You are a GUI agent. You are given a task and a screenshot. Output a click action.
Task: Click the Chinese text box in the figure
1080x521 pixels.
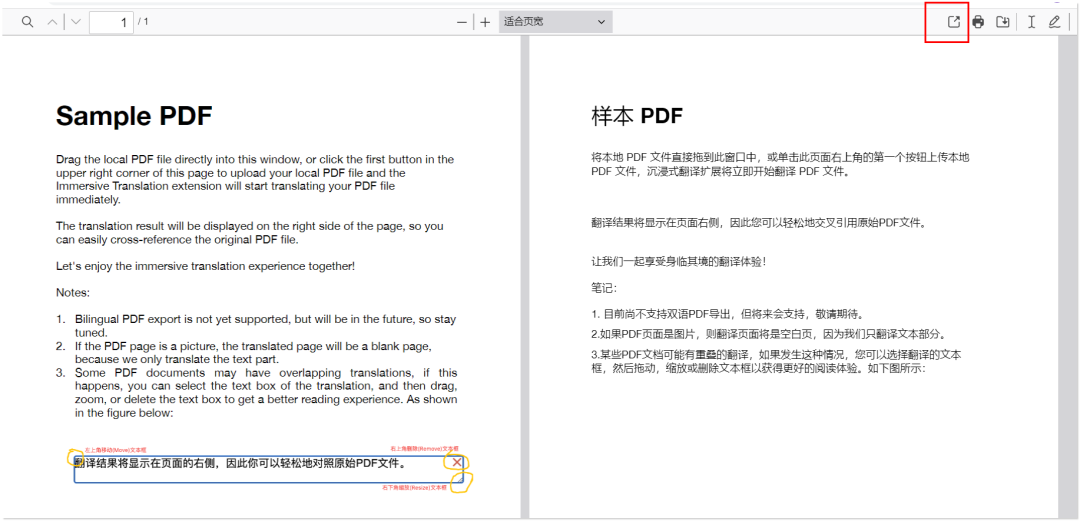point(269,469)
